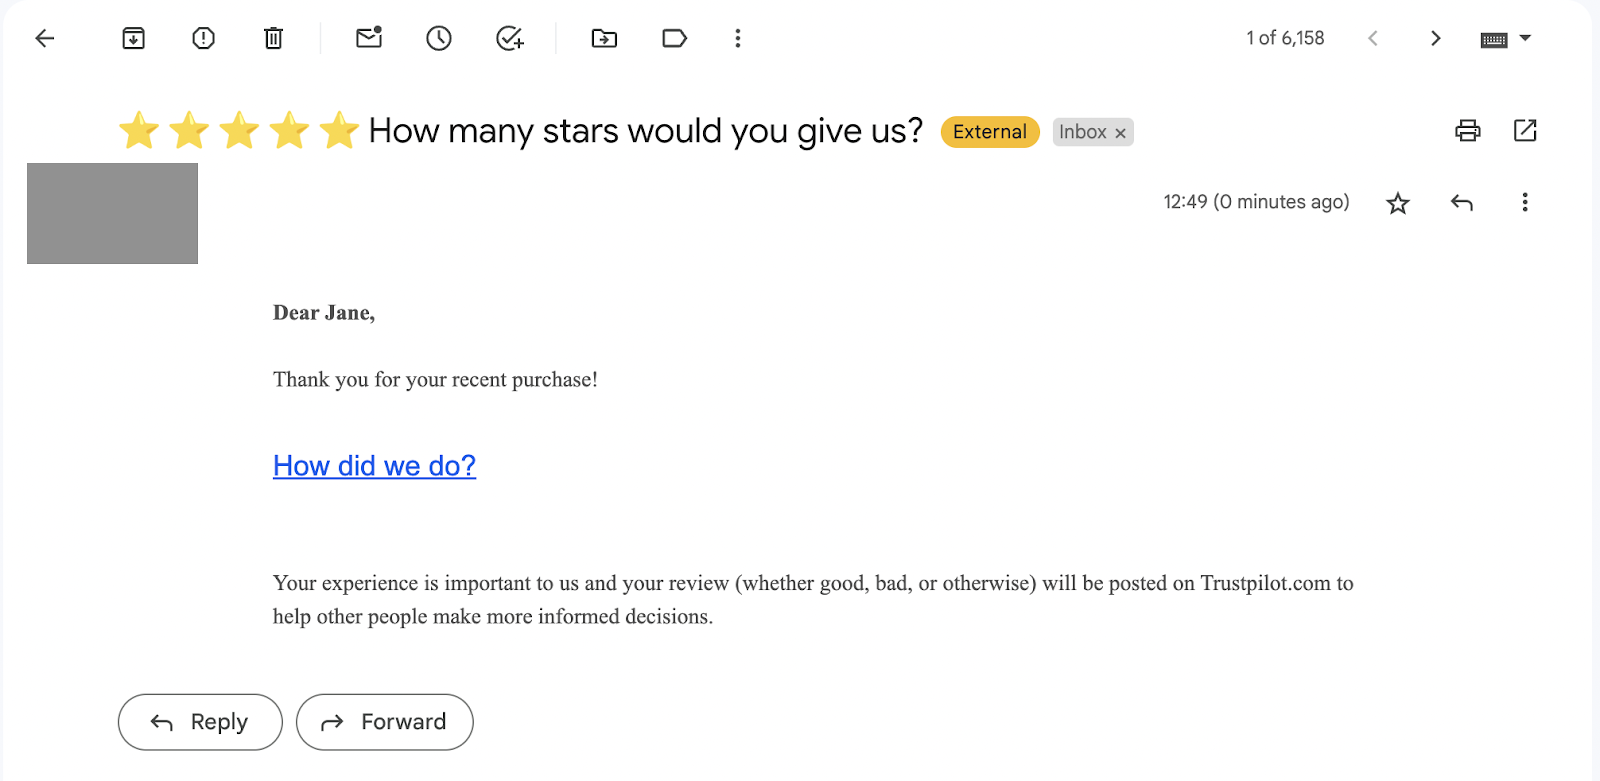
Task: Forward this email
Action: click(384, 721)
